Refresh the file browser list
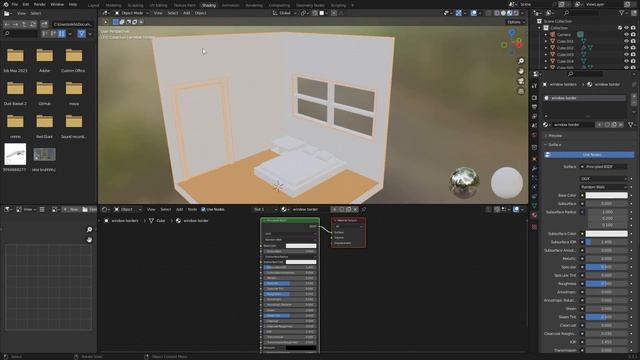This screenshot has width=640, height=360. pos(33,24)
